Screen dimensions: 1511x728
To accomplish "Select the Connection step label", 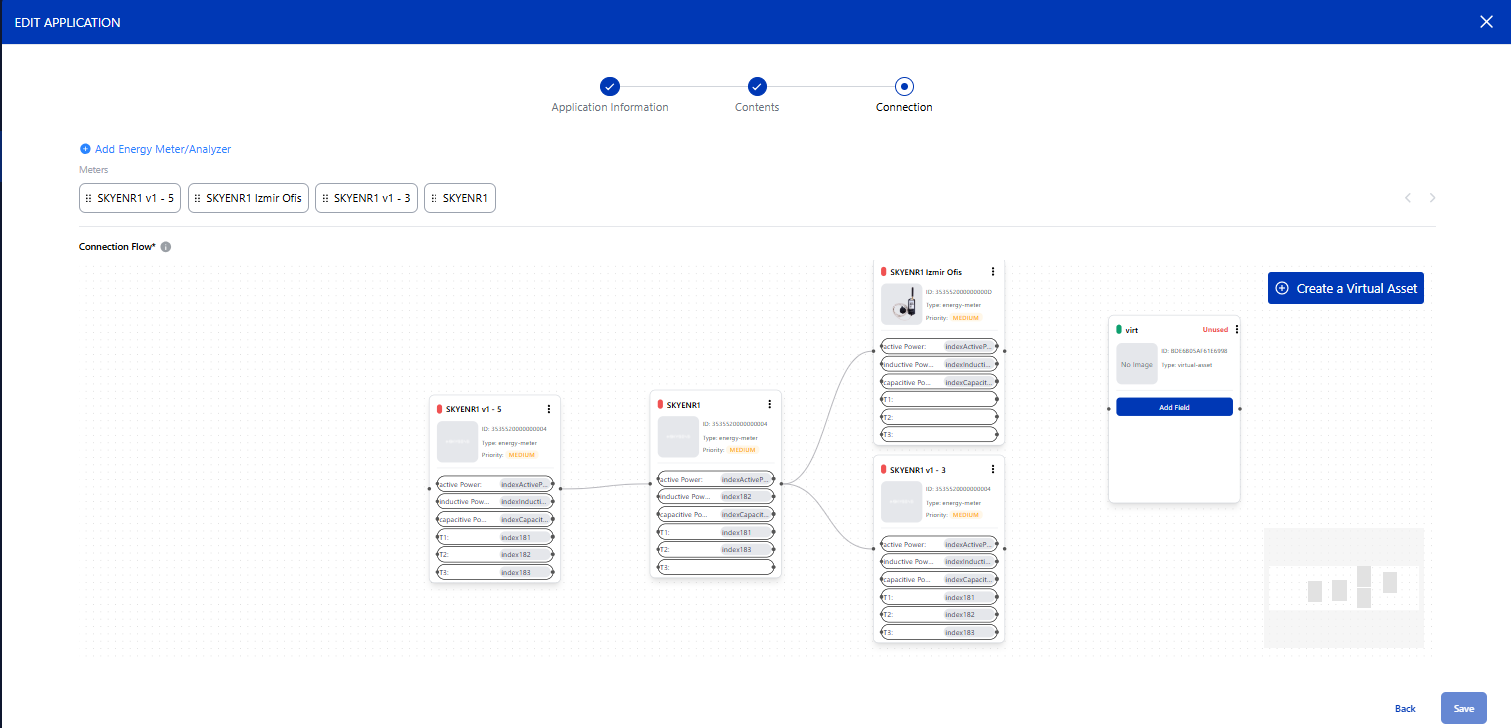I will tap(904, 107).
